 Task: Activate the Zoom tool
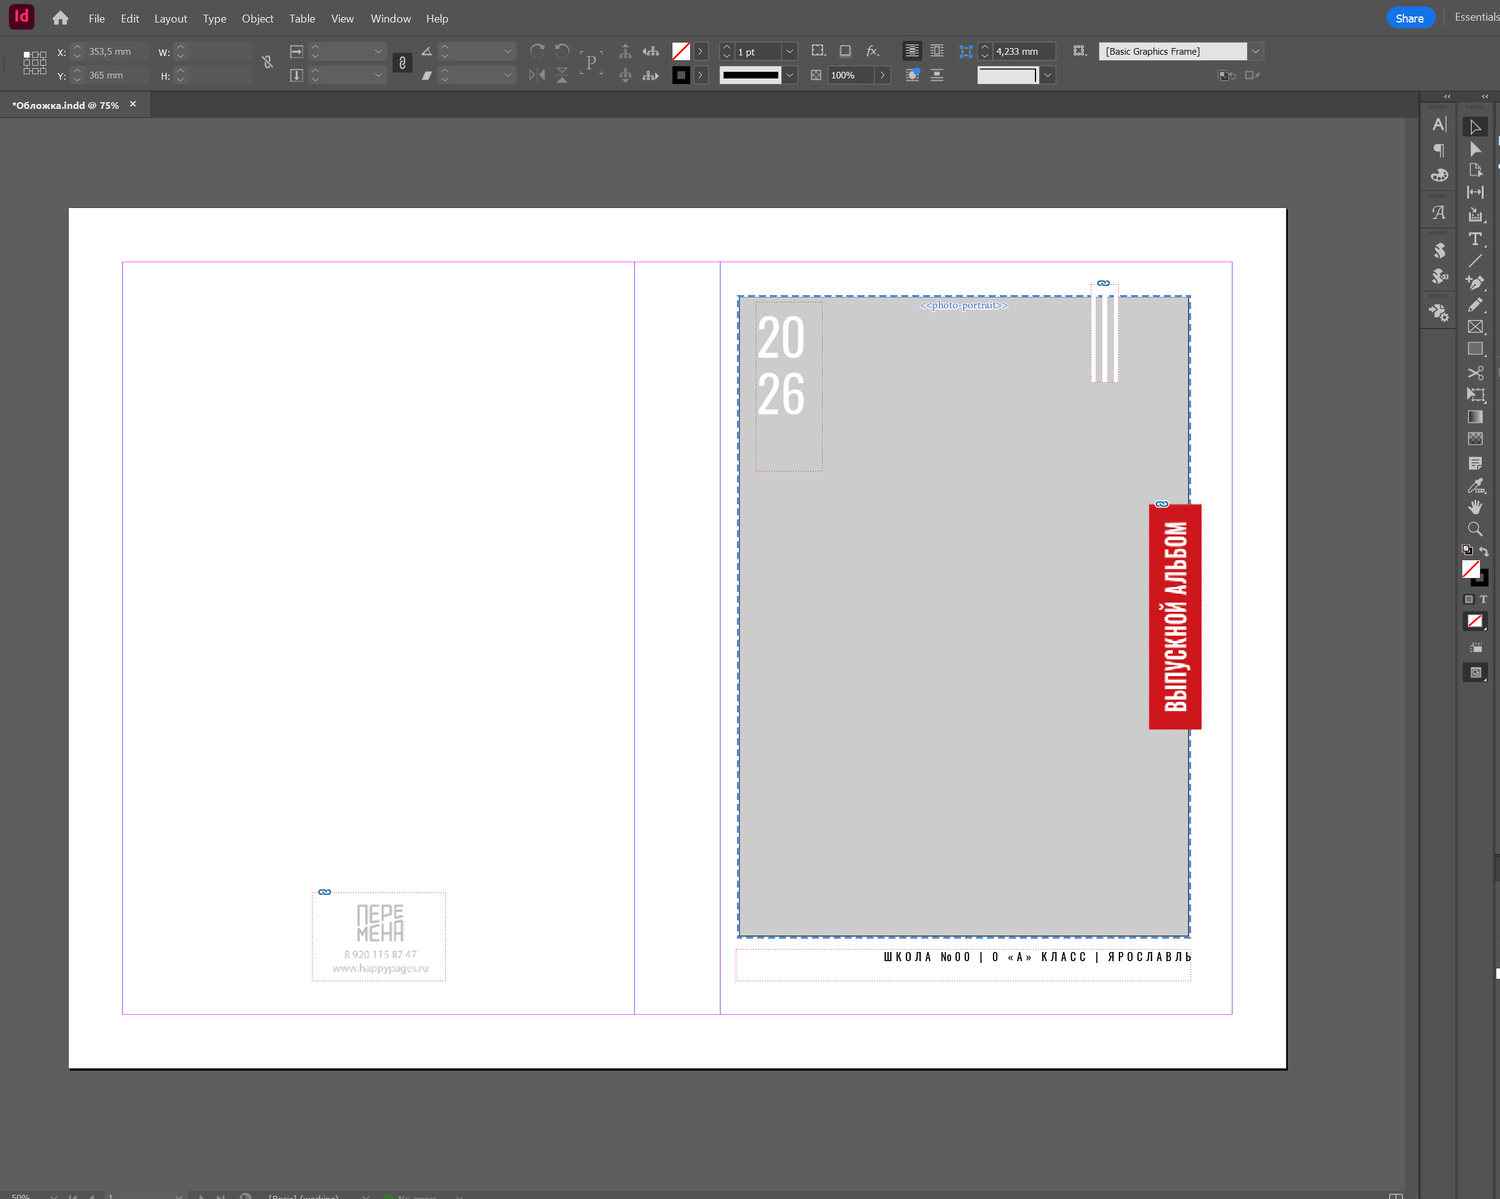tap(1475, 529)
